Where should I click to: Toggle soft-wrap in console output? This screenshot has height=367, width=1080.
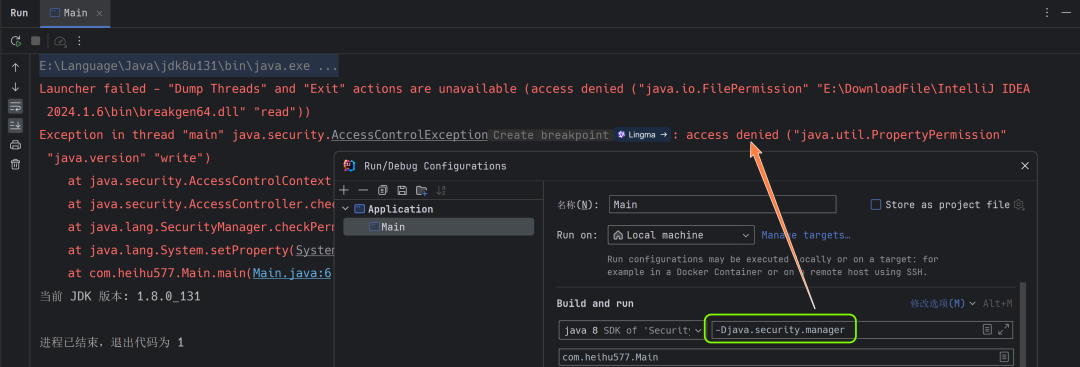tap(15, 106)
